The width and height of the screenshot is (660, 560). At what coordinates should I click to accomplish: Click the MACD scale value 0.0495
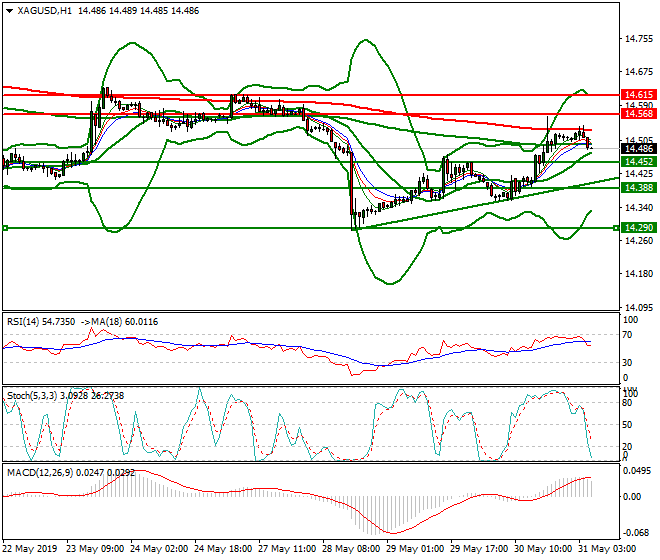[x=637, y=471]
